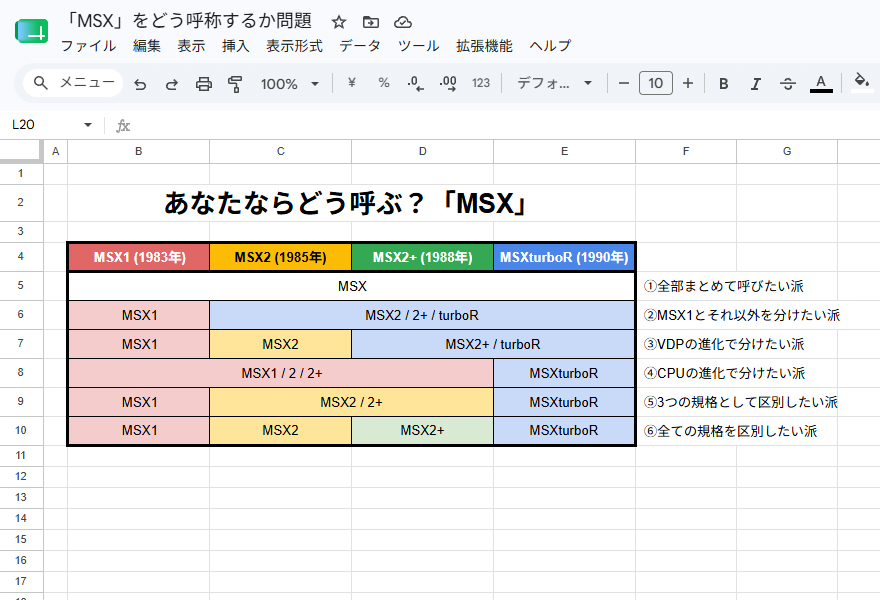880x600 pixels.
Task: Select the green MSX2+ cell in row 10
Action: [x=423, y=430]
